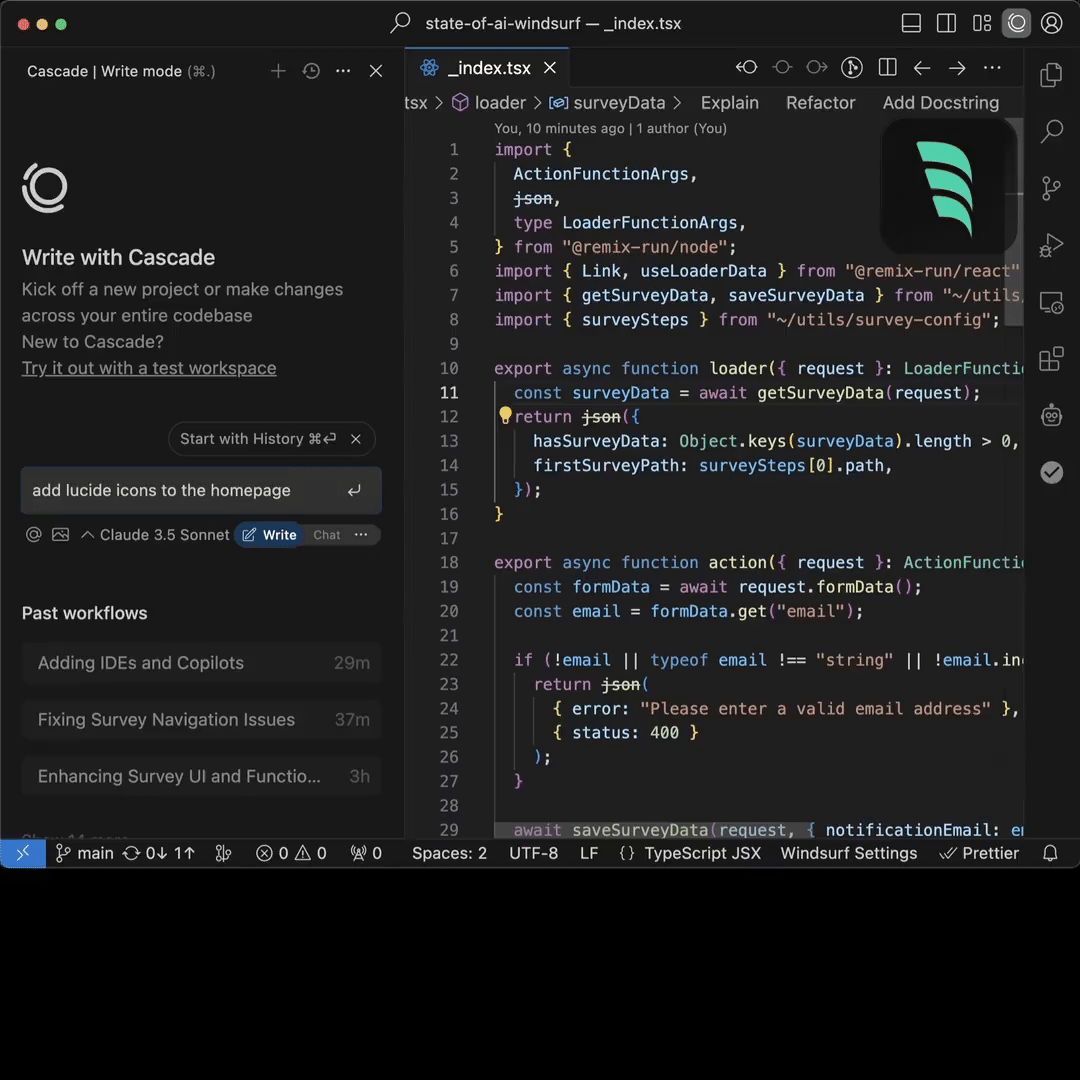Open Cascade conversation history clock icon
This screenshot has height=1080, width=1080.
tap(311, 71)
